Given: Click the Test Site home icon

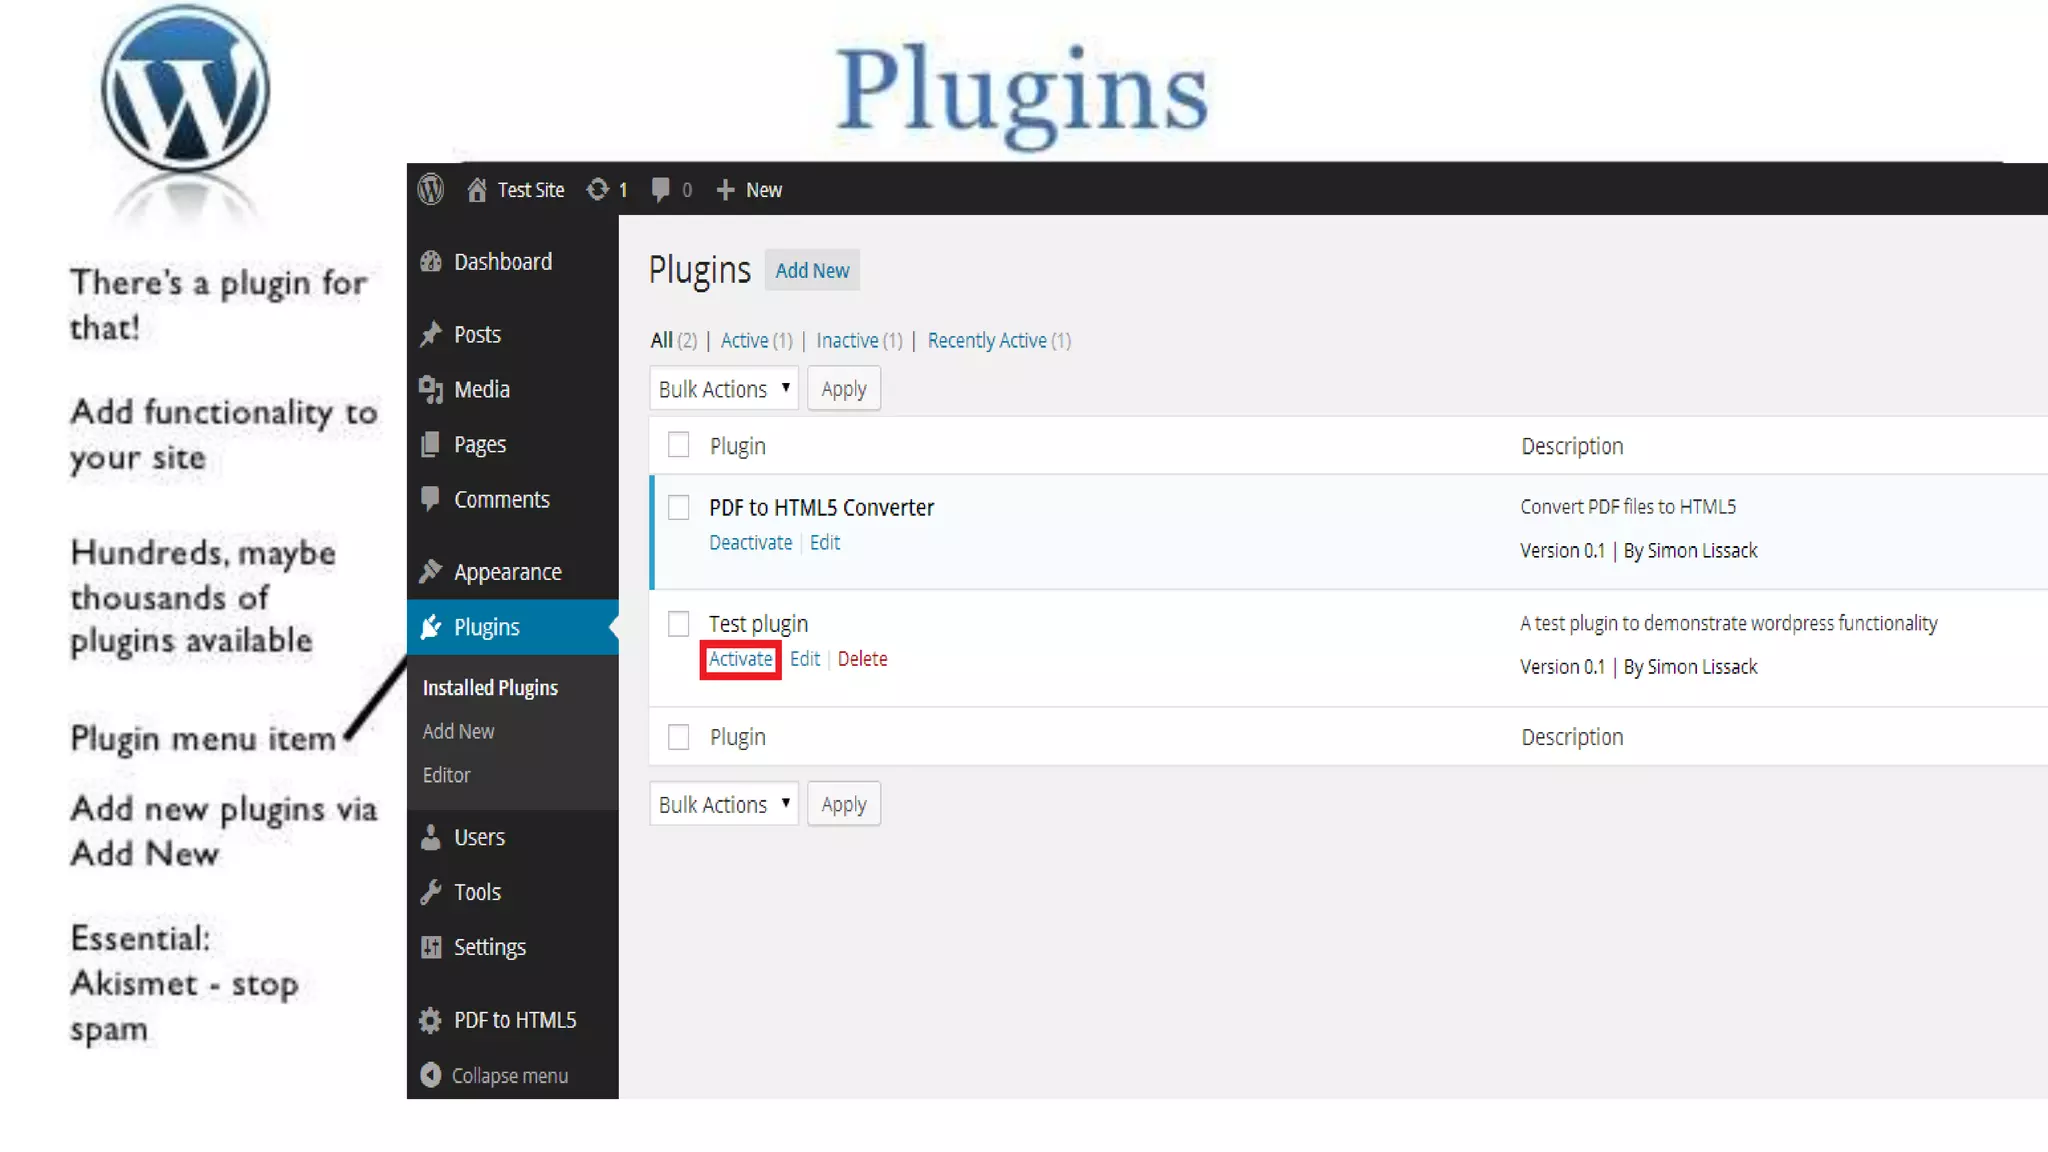Looking at the screenshot, I should click(477, 189).
